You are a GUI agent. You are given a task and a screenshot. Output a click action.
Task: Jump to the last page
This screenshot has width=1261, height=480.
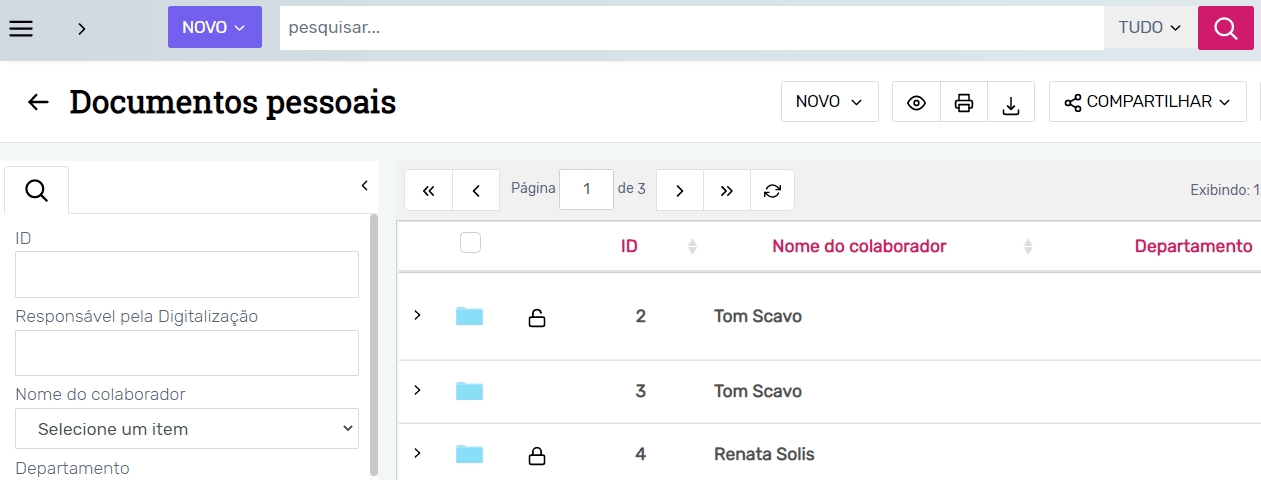727,190
